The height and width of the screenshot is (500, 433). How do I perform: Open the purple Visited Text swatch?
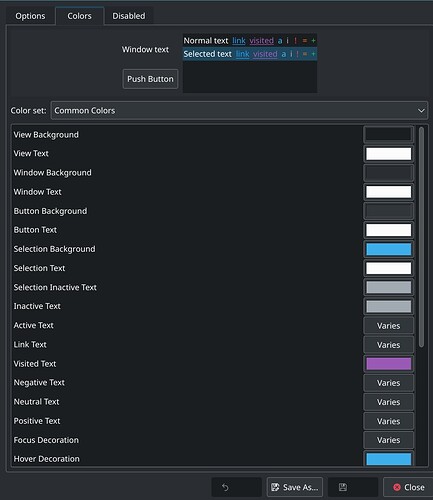tap(389, 364)
